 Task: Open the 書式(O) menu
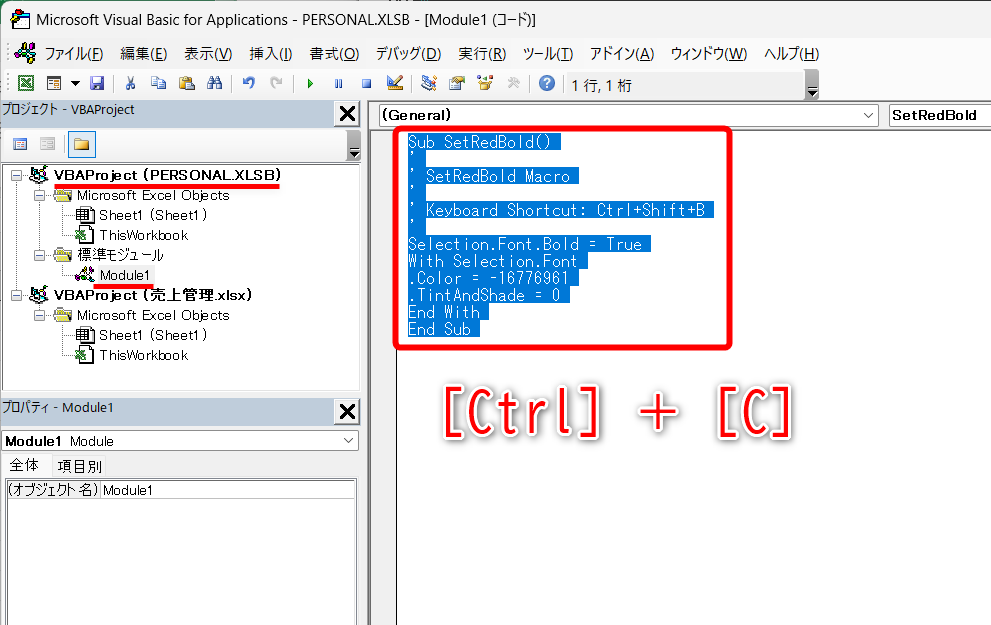pyautogui.click(x=334, y=54)
